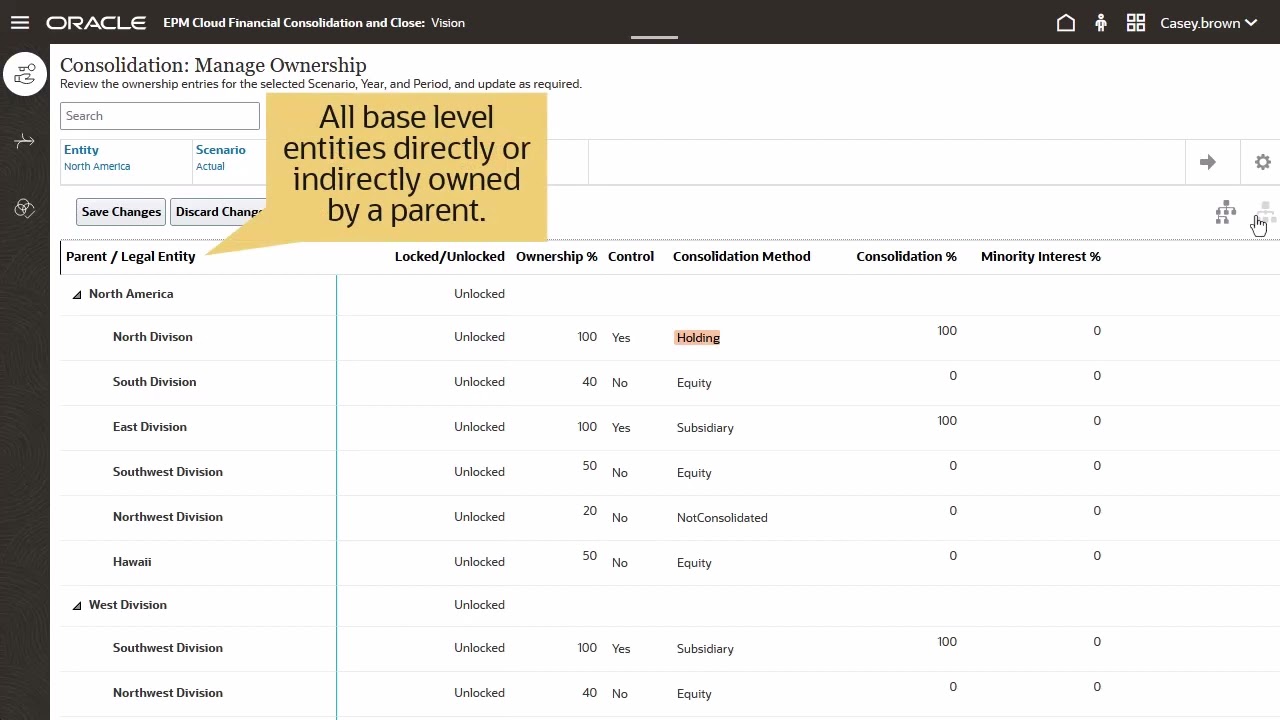Click Ownership % 20 for Northwest Division
Screen dimensions: 1280x720
tap(589, 511)
